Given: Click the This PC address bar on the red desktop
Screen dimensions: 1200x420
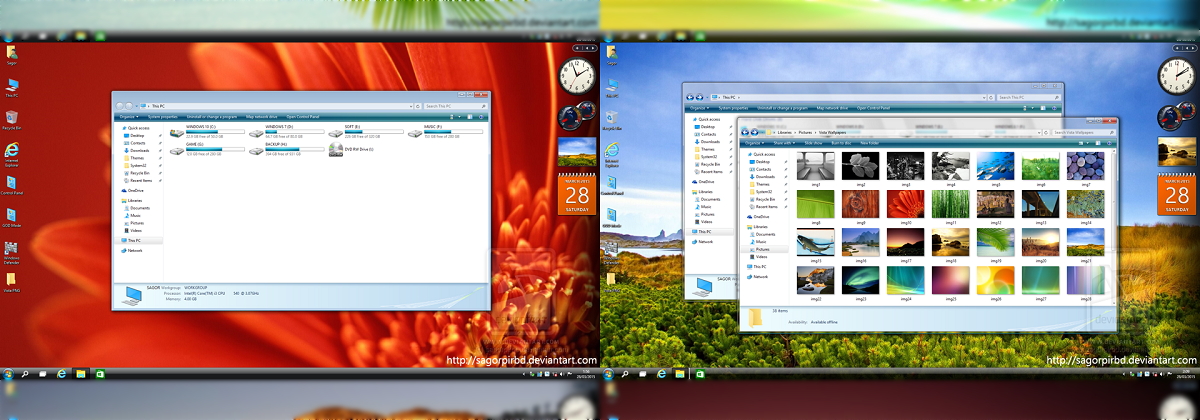Looking at the screenshot, I should tap(278, 105).
